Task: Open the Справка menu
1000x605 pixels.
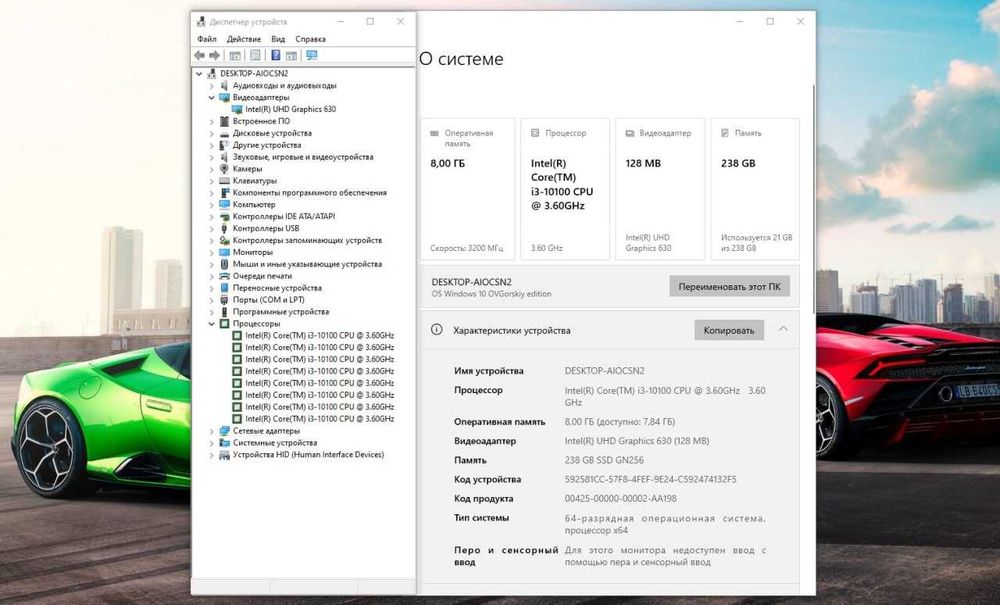Action: [311, 39]
